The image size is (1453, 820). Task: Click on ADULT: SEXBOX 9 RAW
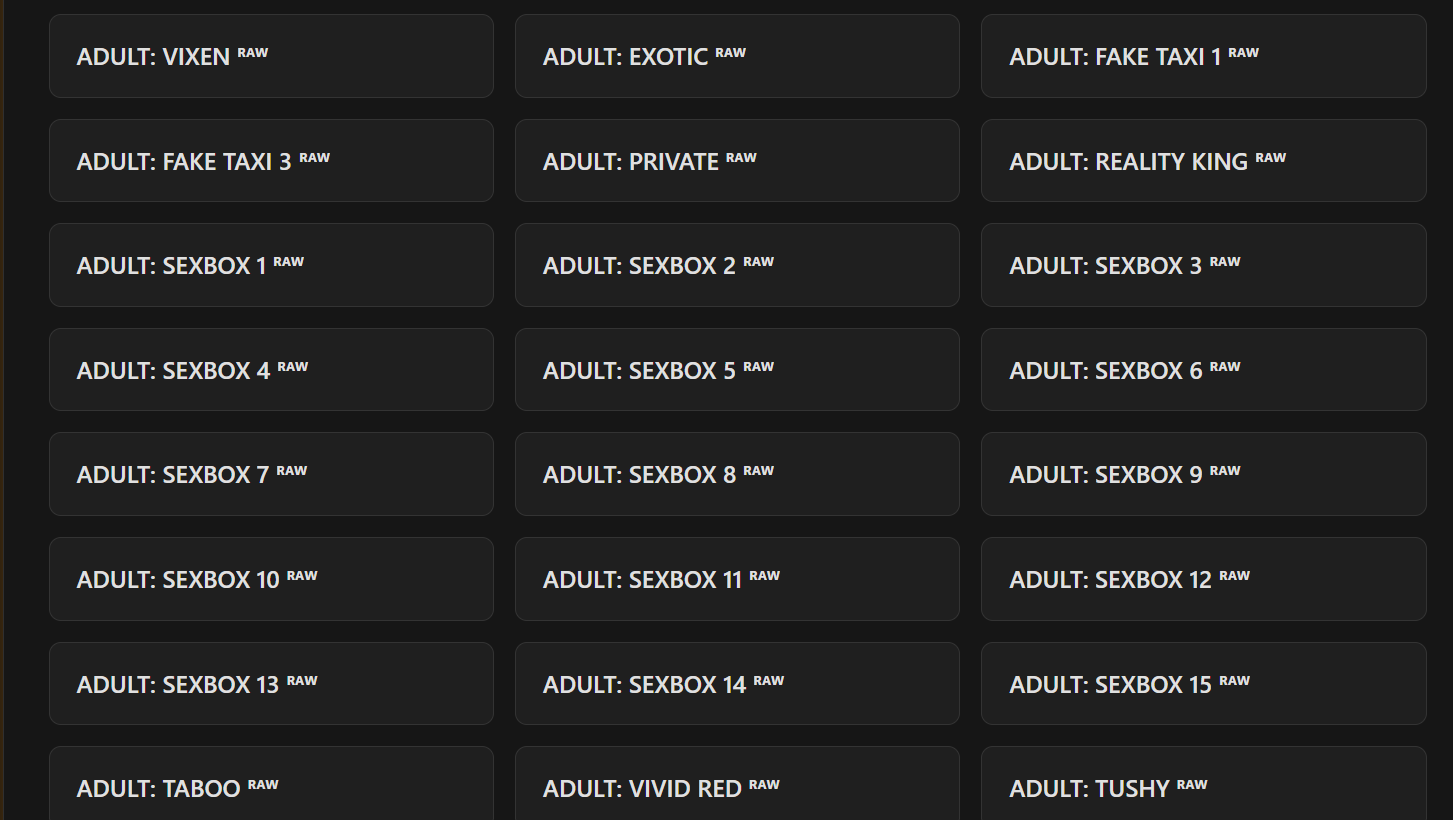tap(1203, 474)
